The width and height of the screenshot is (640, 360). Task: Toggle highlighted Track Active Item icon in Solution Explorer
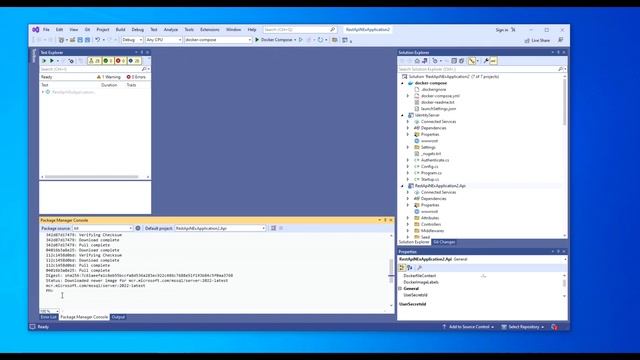[x=472, y=61]
